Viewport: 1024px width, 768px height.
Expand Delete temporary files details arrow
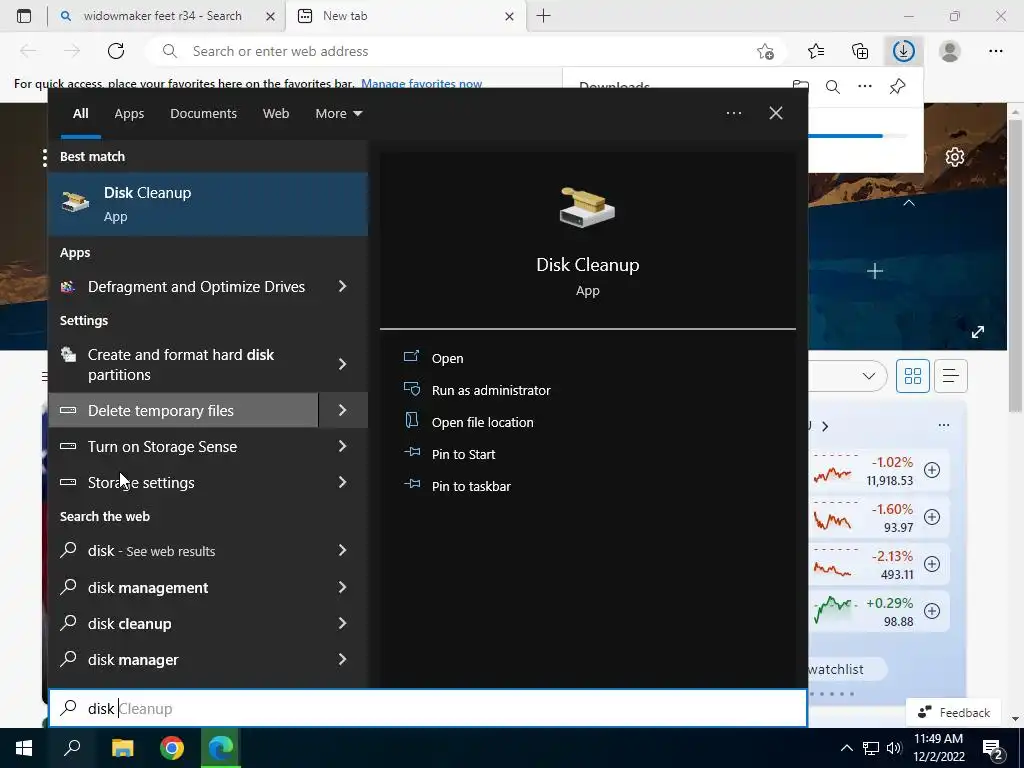point(342,410)
